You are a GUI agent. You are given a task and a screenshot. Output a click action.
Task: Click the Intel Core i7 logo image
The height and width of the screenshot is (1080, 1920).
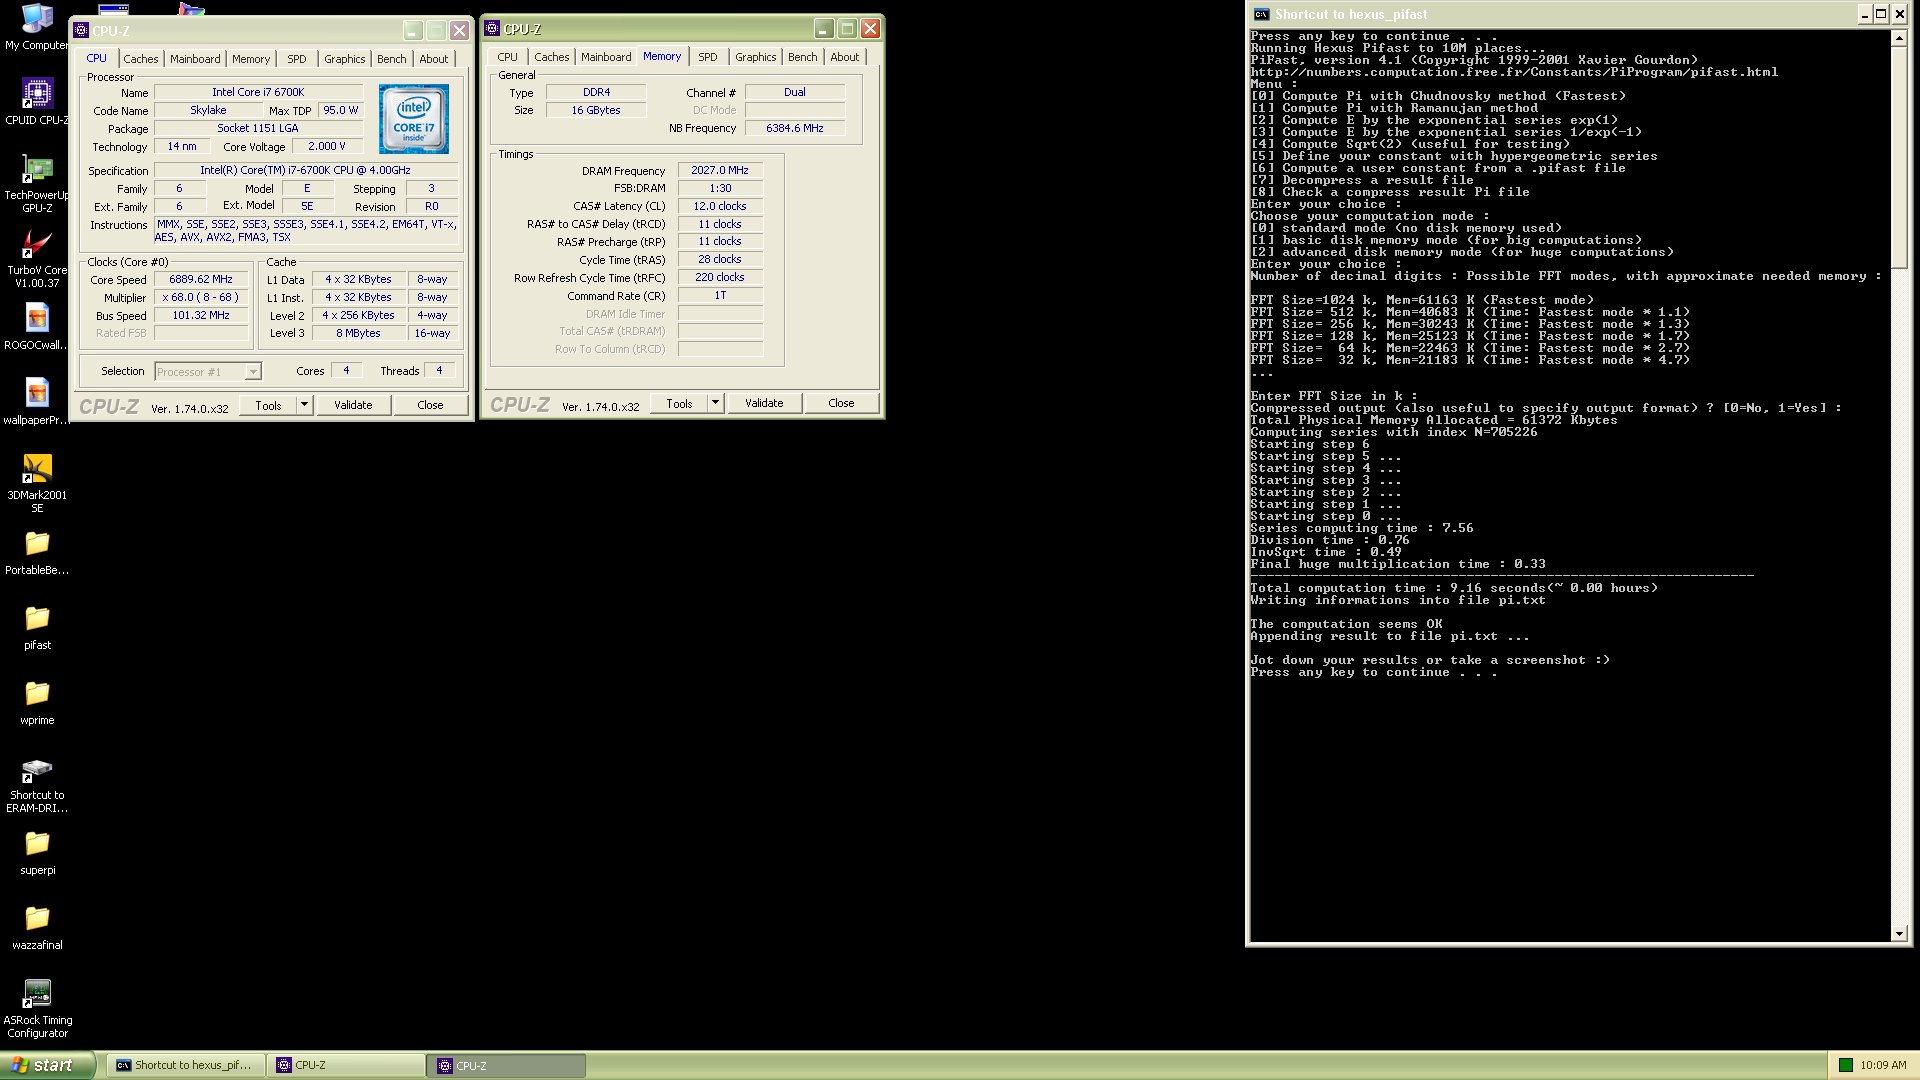tap(413, 118)
